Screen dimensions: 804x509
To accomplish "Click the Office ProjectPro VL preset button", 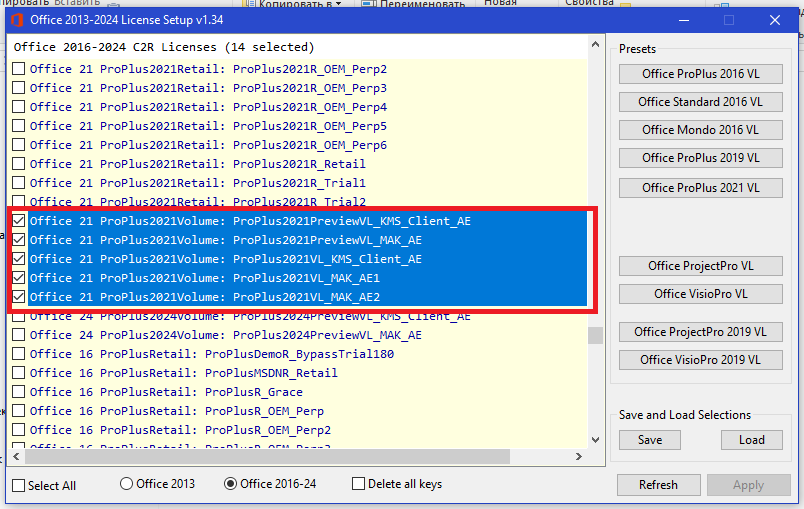I will 700,266.
